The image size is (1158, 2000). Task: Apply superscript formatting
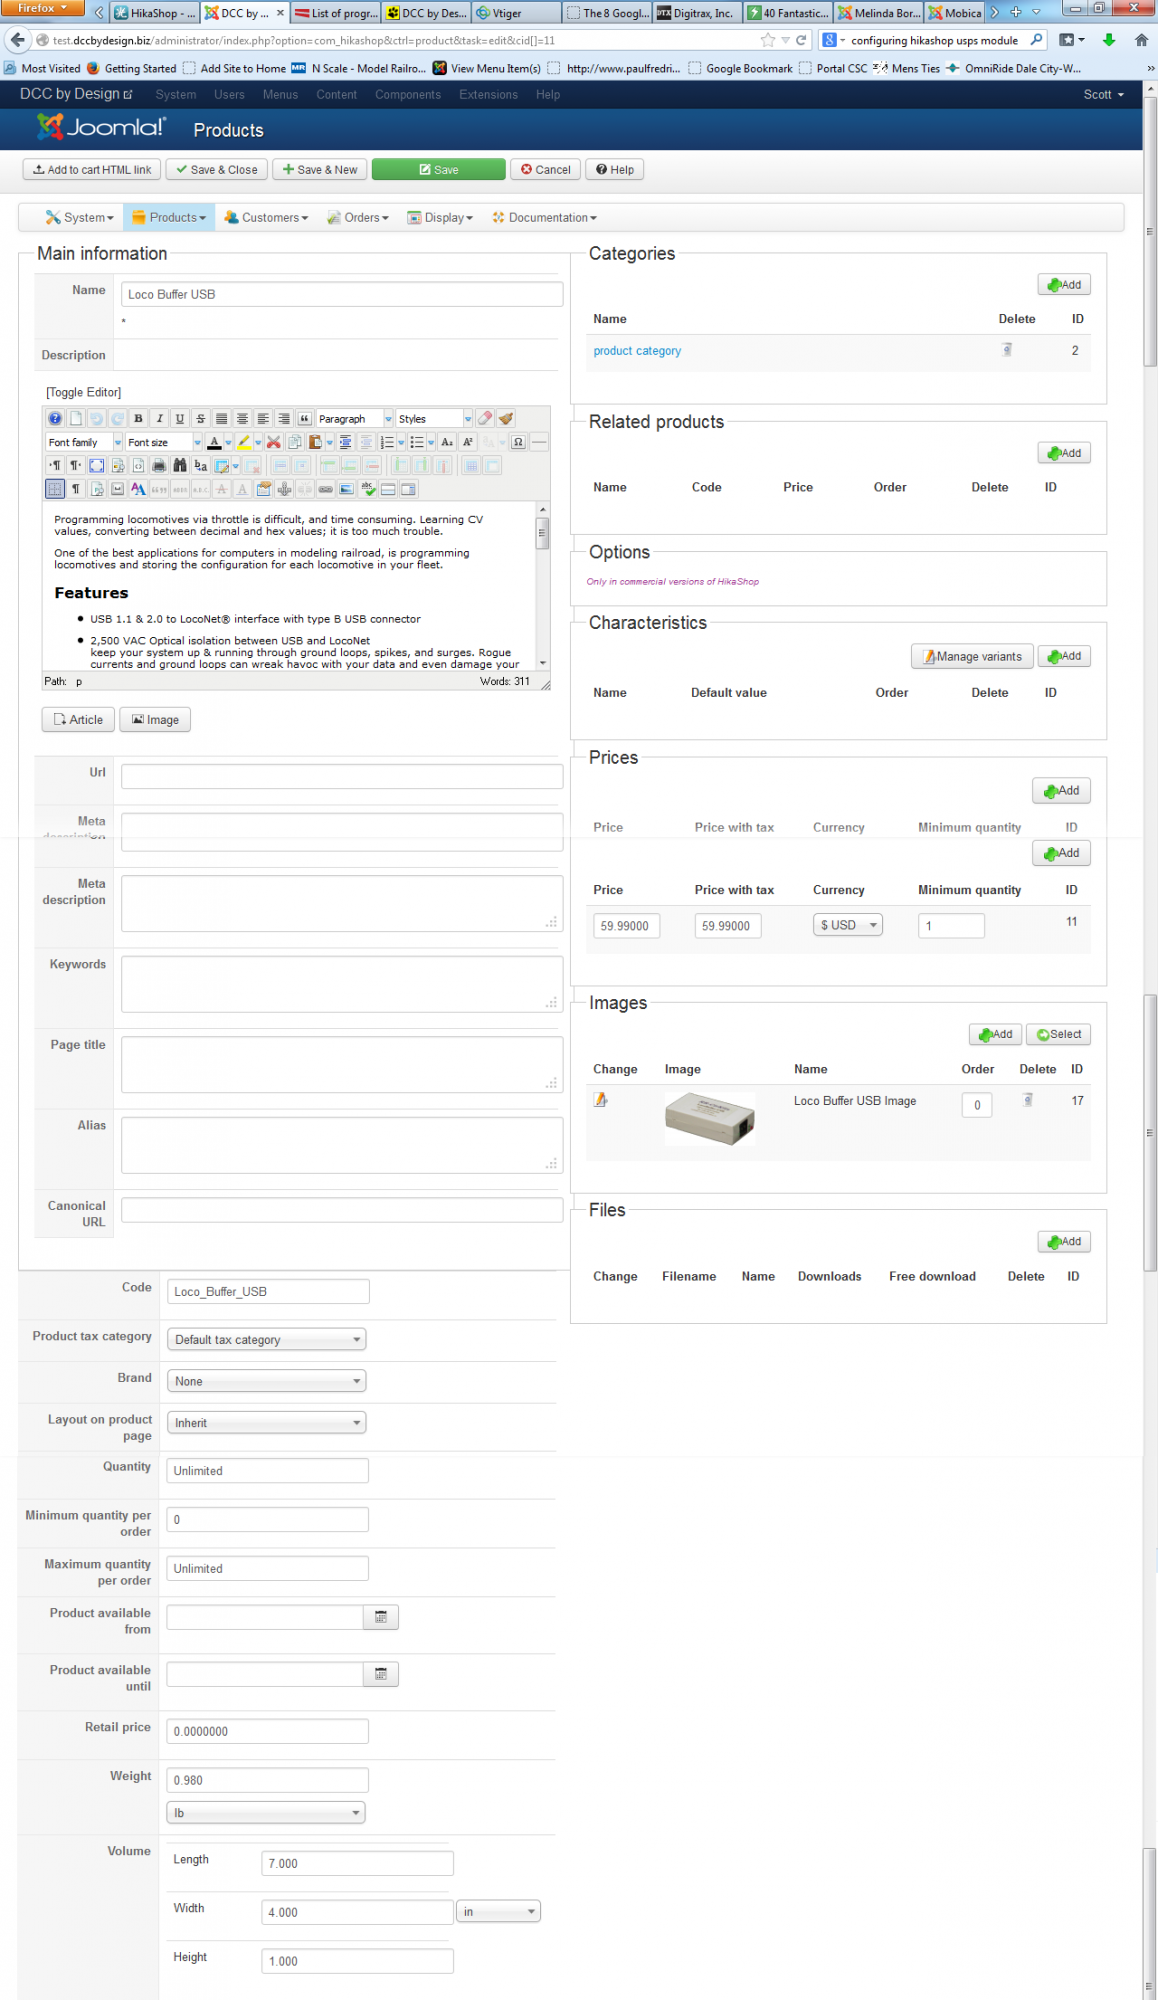(467, 442)
